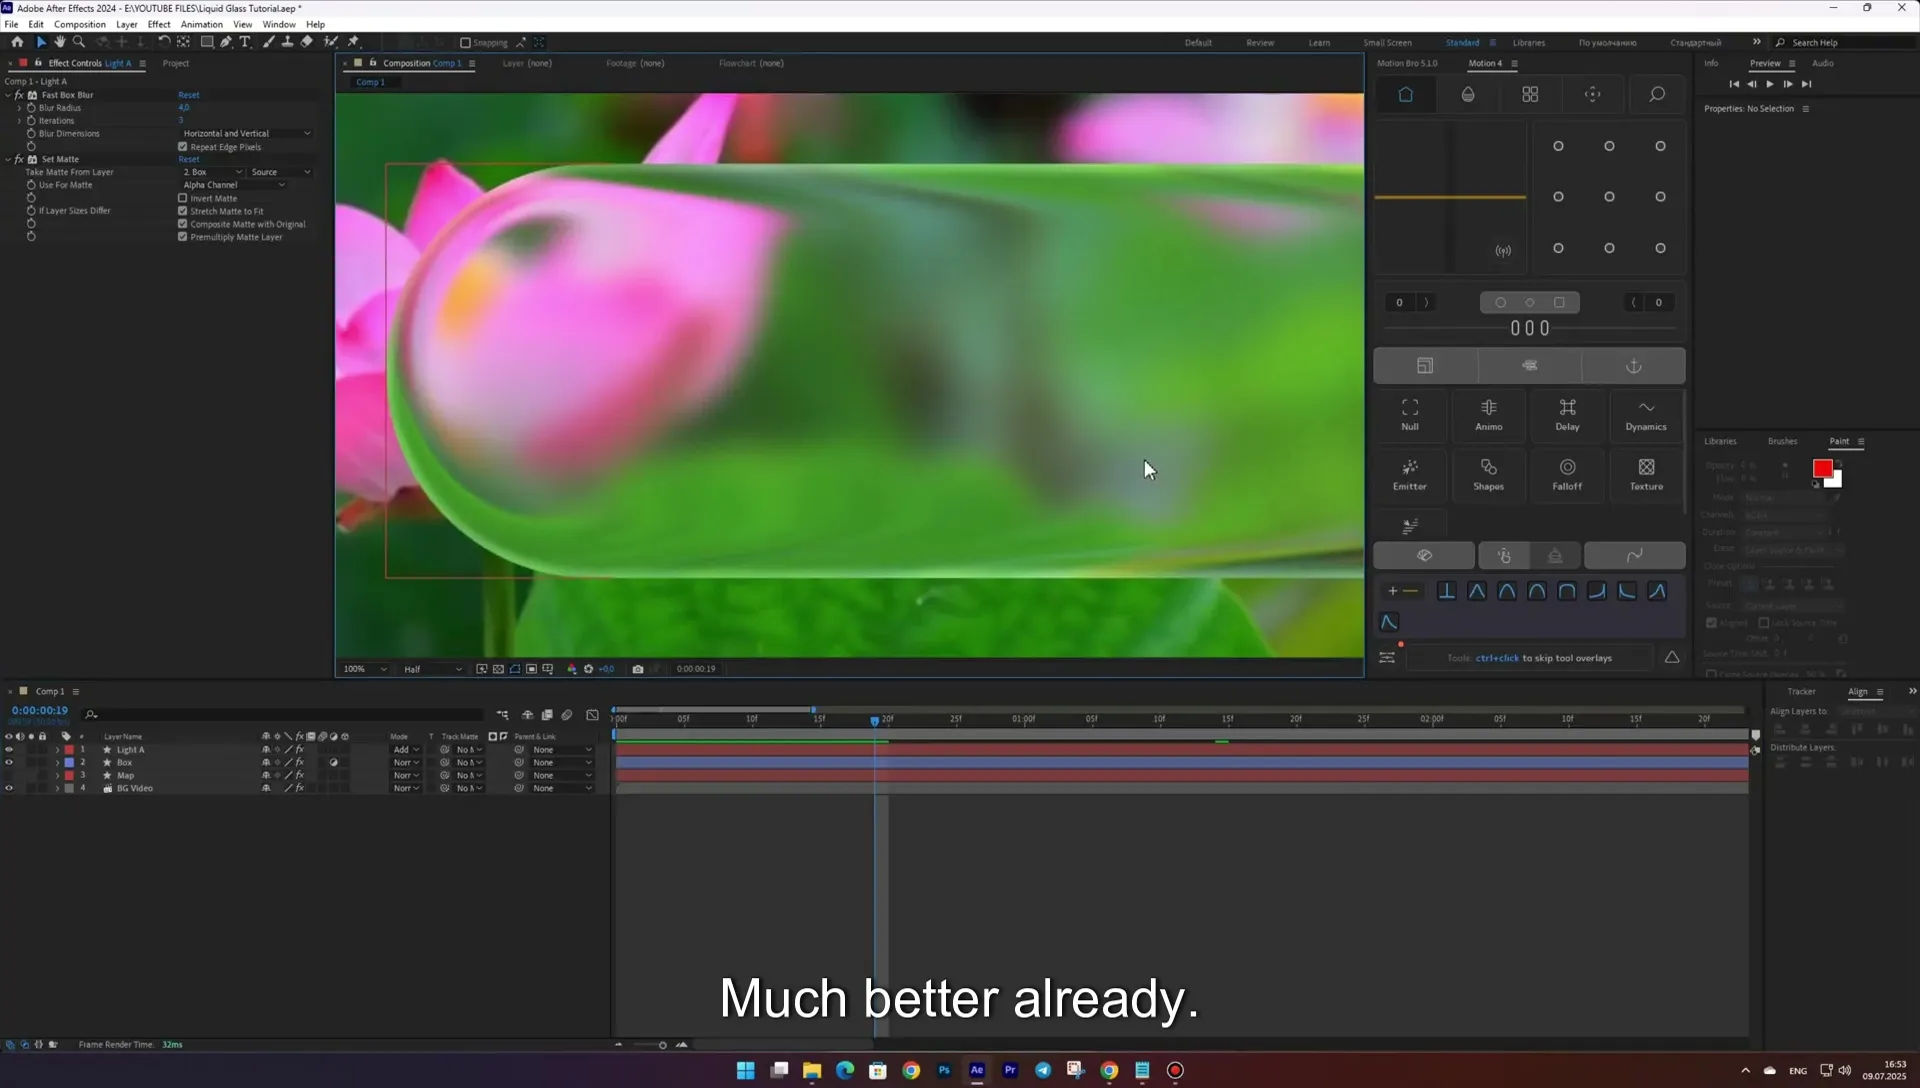
Task: Open the Animation menu
Action: [202, 24]
